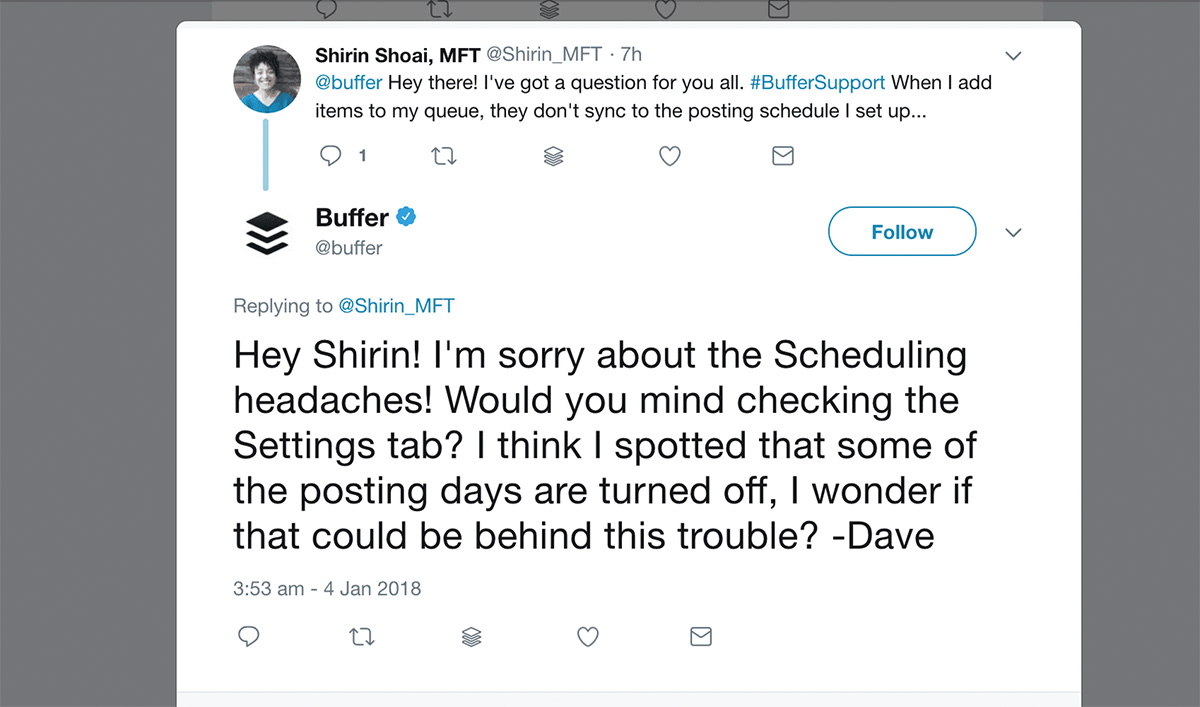Open the #BufferSupport hashtag link
The image size is (1200, 707).
pos(817,82)
